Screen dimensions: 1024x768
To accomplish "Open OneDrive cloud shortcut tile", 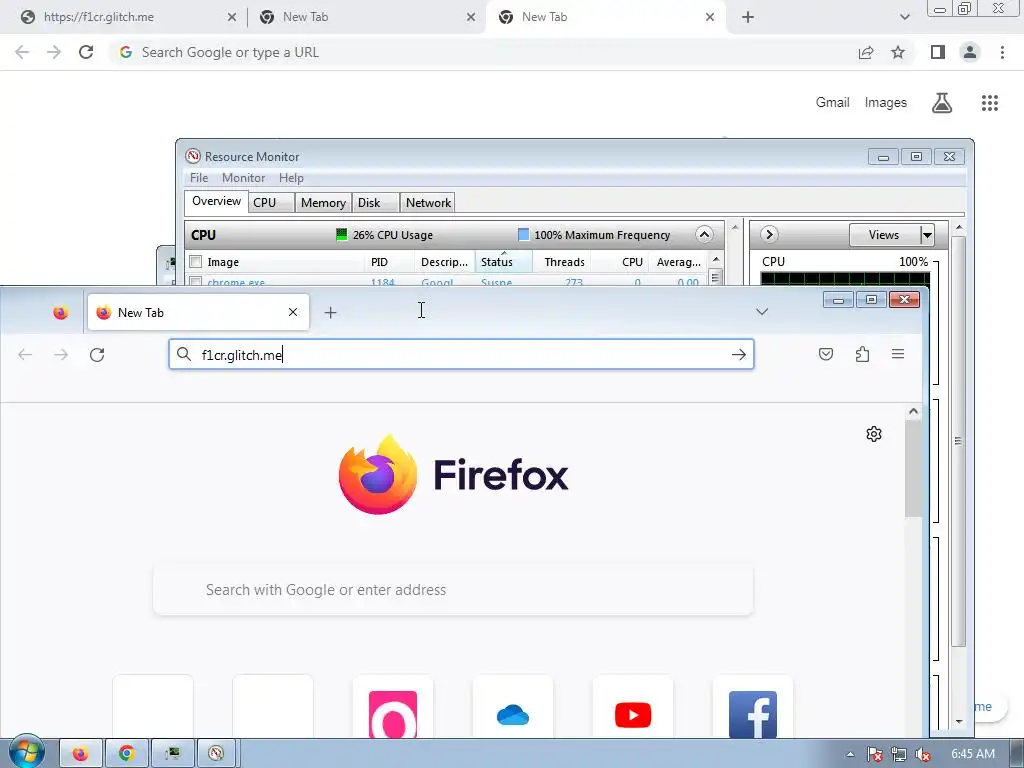I will pyautogui.click(x=513, y=707).
